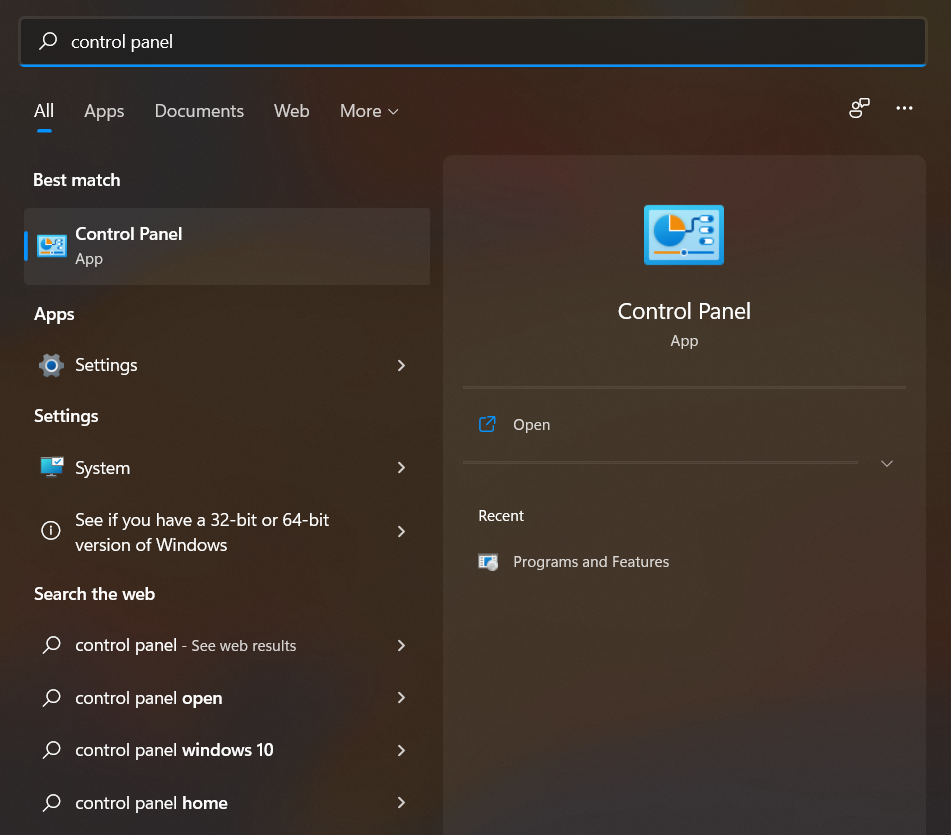Switch to the Documents filter tab

[x=199, y=111]
